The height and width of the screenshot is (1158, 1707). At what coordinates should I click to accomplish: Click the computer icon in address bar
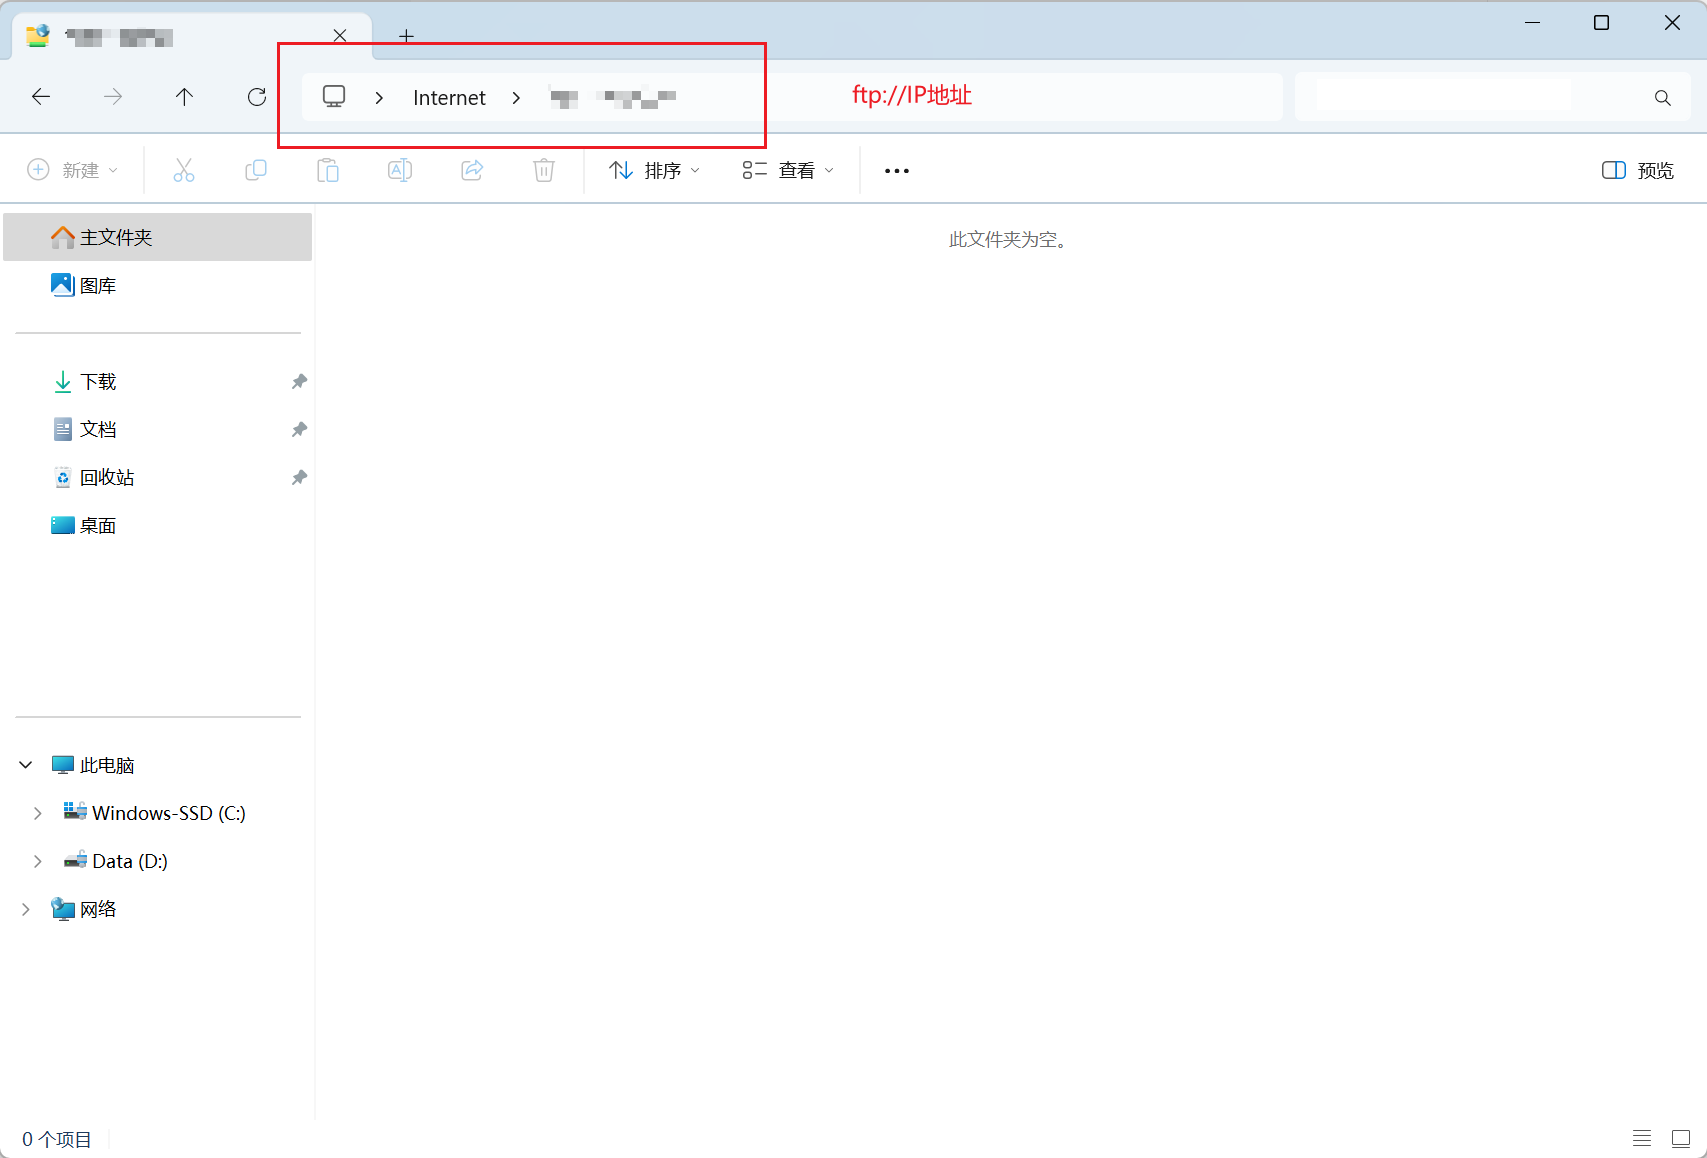click(x=334, y=97)
